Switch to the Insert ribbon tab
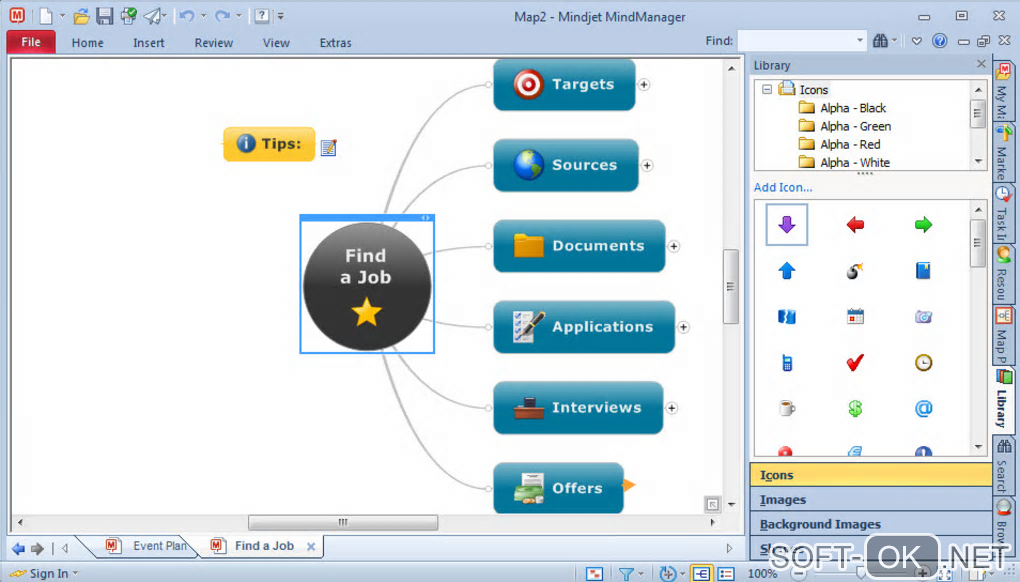 click(x=148, y=43)
